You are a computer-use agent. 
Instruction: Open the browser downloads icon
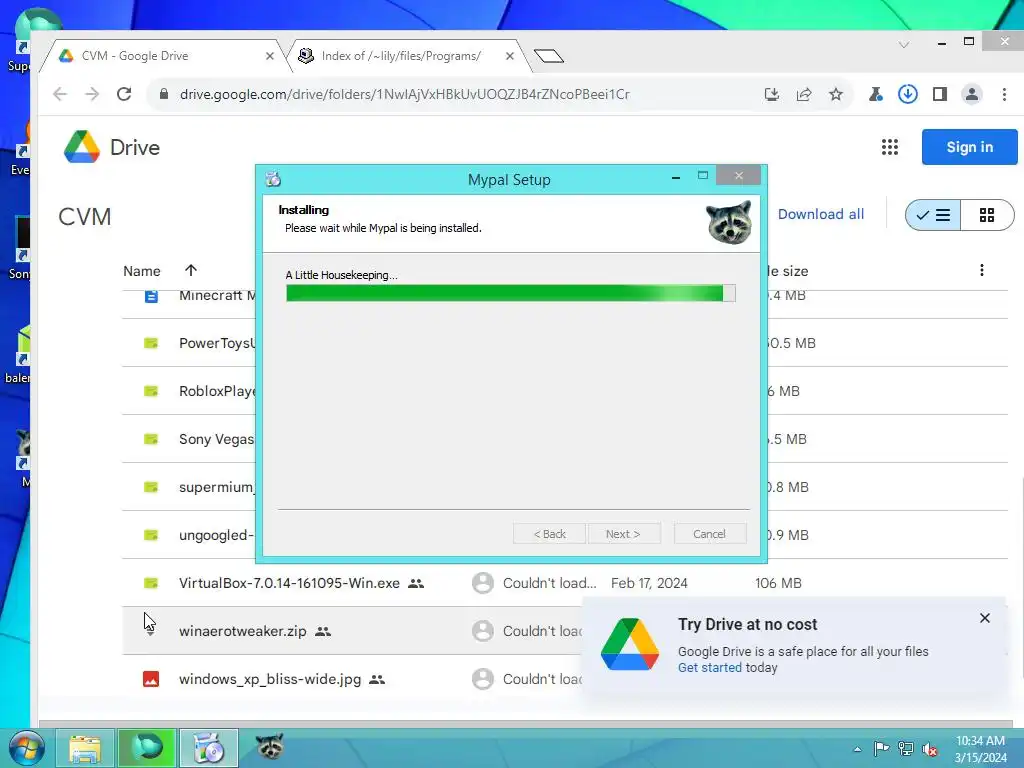point(908,94)
